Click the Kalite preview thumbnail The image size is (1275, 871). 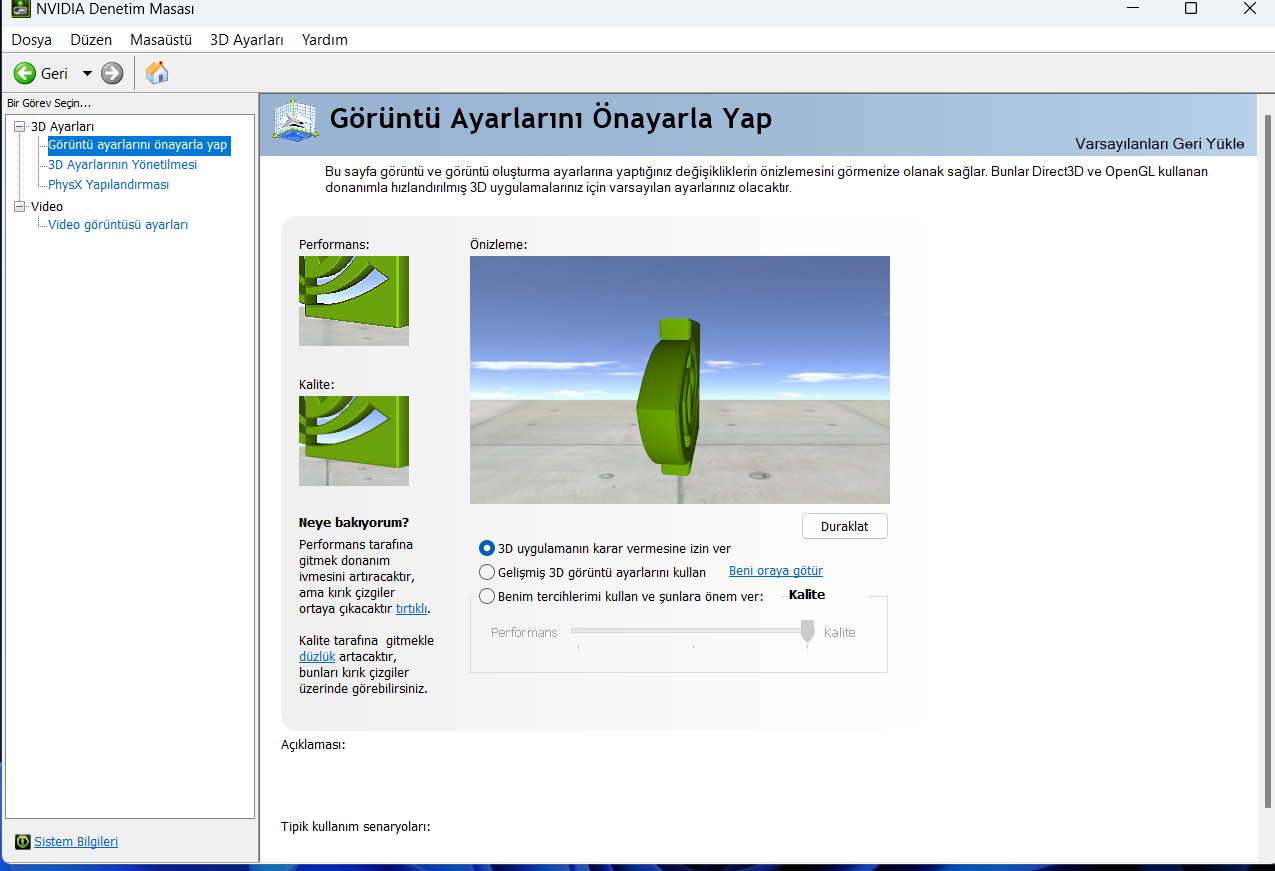[x=354, y=441]
